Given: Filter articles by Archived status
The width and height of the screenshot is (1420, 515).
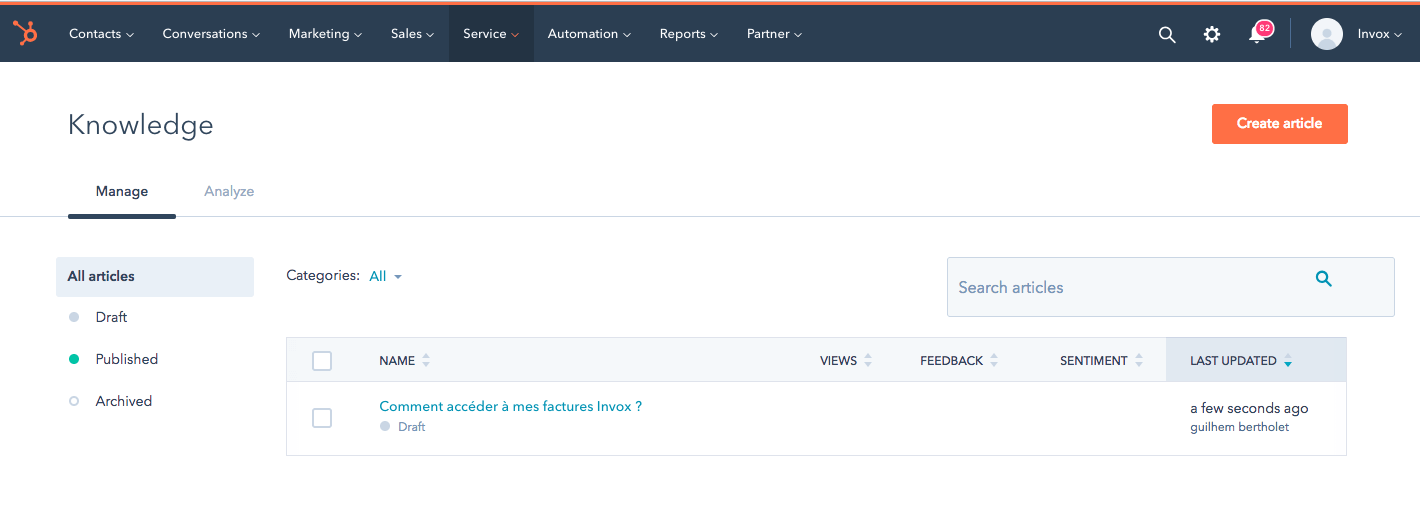Looking at the screenshot, I should pyautogui.click(x=124, y=401).
